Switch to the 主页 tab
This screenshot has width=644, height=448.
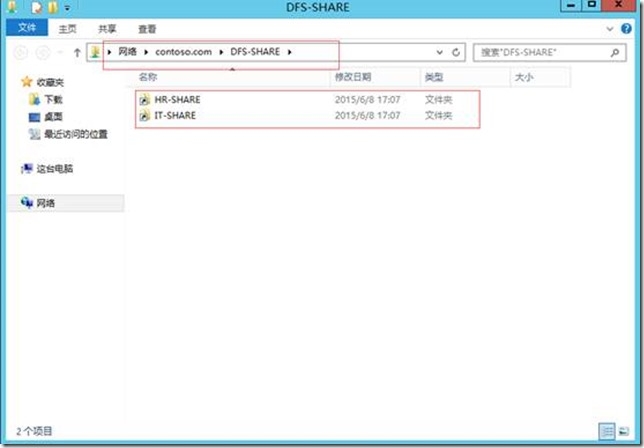point(67,29)
